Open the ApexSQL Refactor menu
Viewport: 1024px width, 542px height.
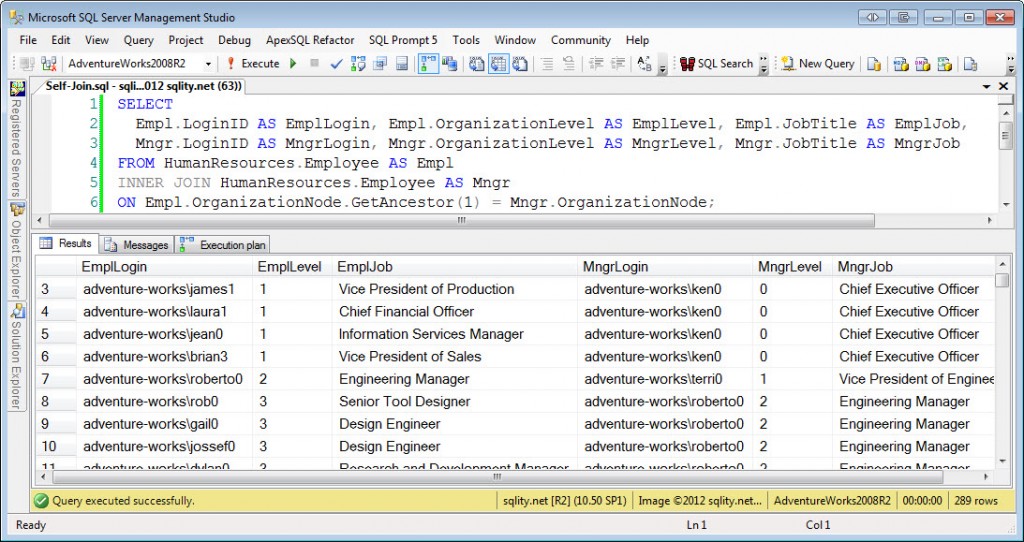click(x=310, y=40)
